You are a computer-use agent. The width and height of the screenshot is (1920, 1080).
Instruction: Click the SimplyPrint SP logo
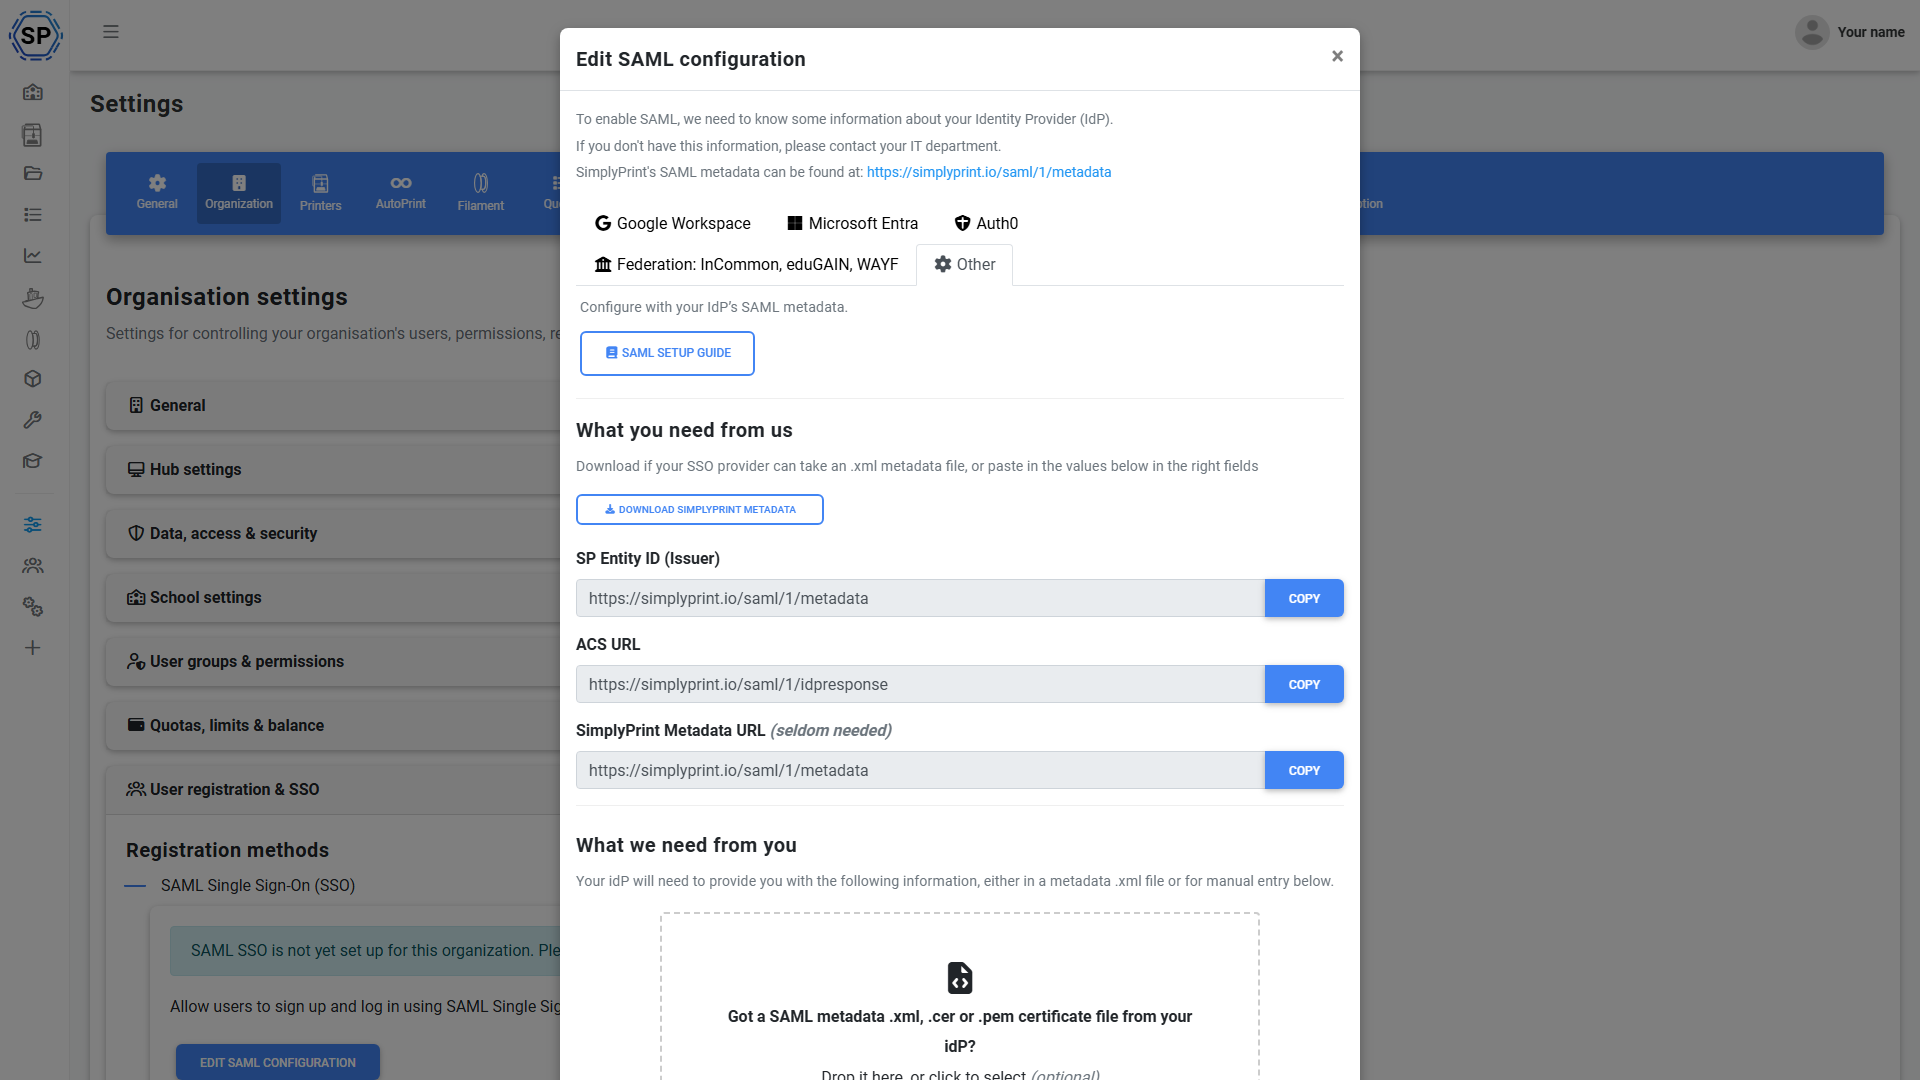click(36, 36)
